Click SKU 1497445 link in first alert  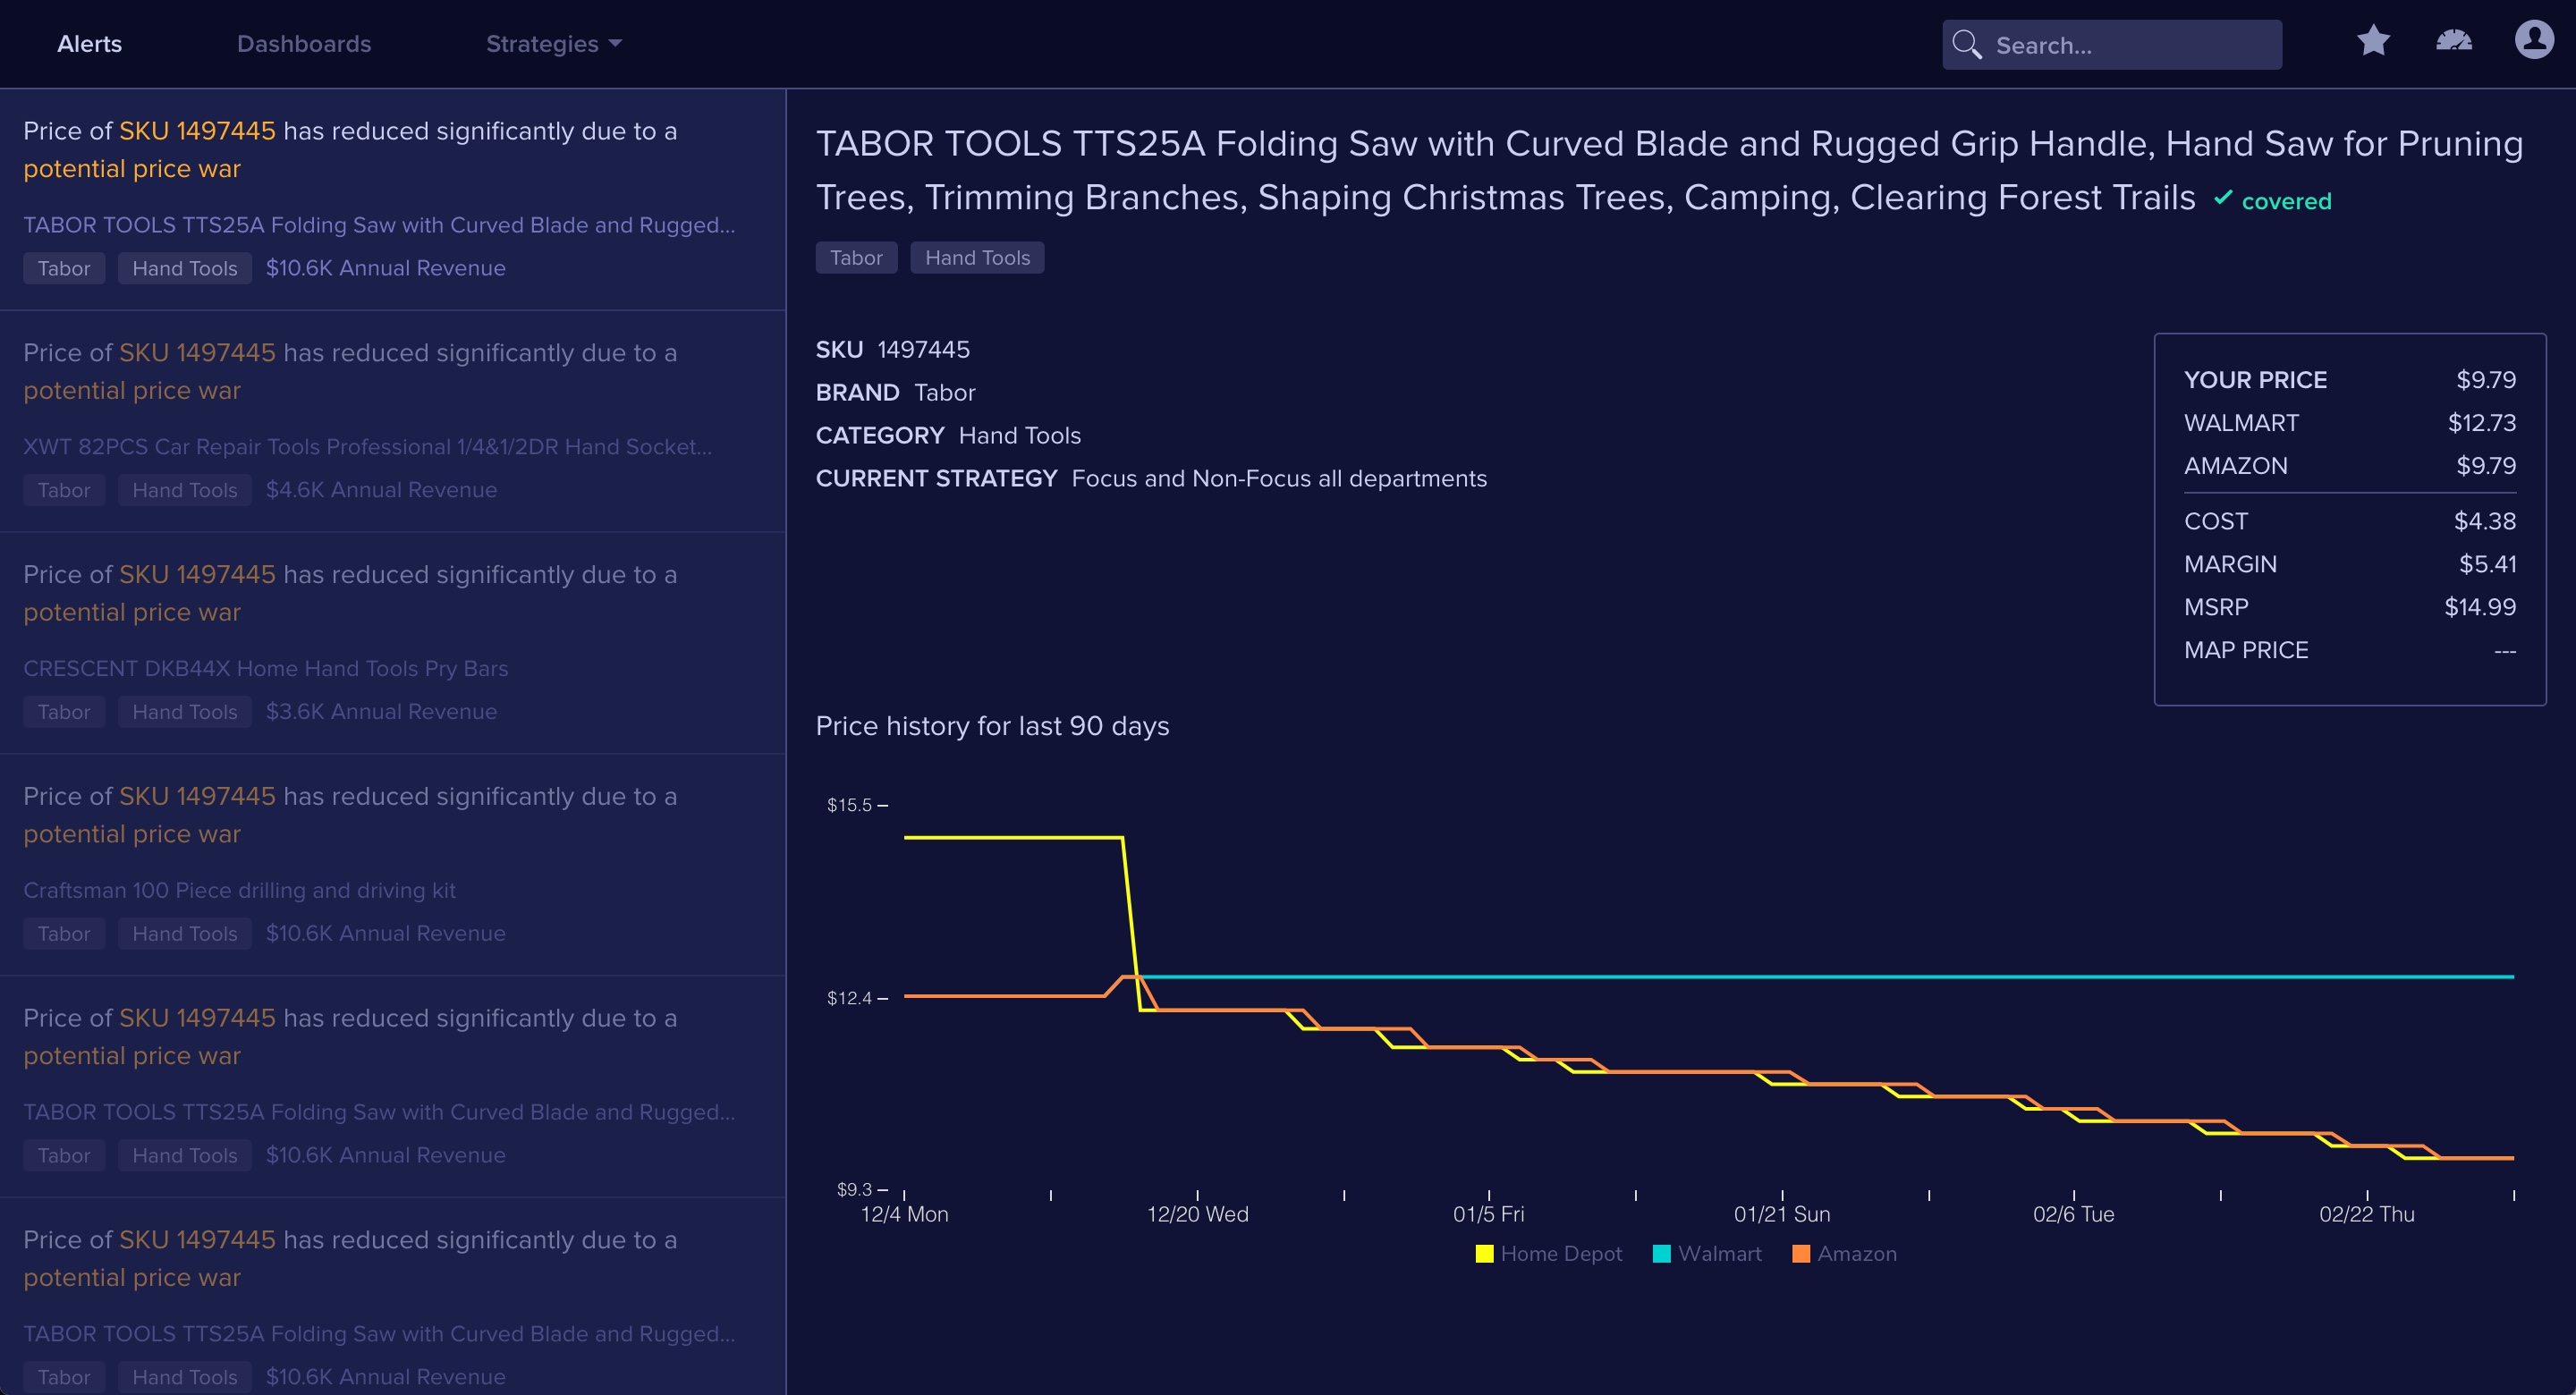click(x=197, y=131)
